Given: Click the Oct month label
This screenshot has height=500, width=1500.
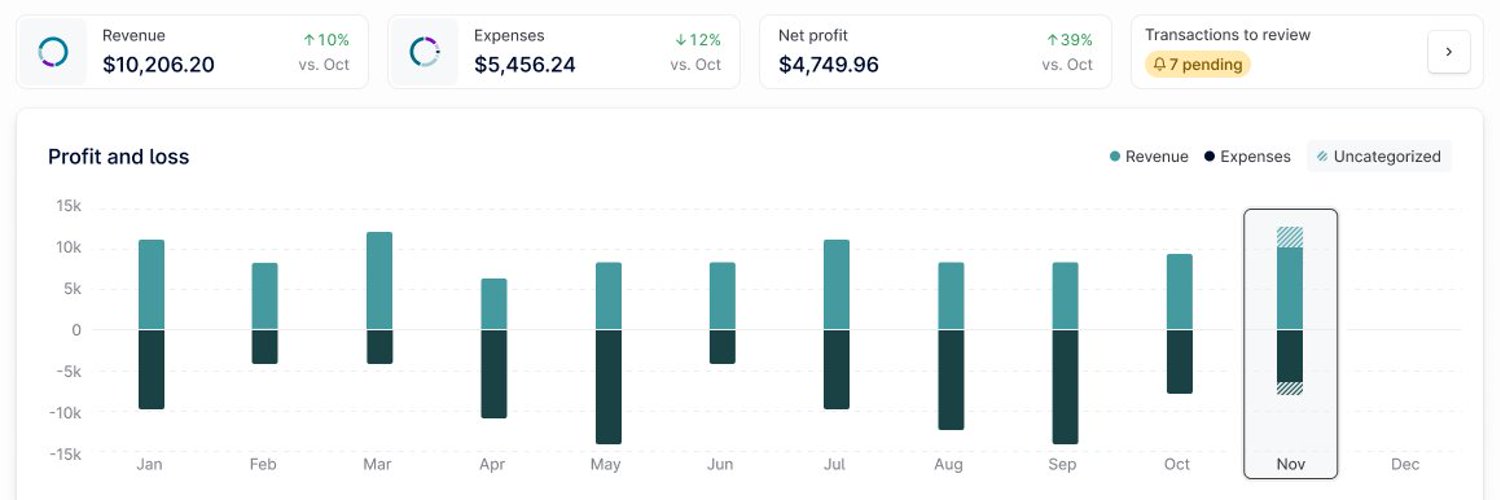Looking at the screenshot, I should pos(1177,464).
